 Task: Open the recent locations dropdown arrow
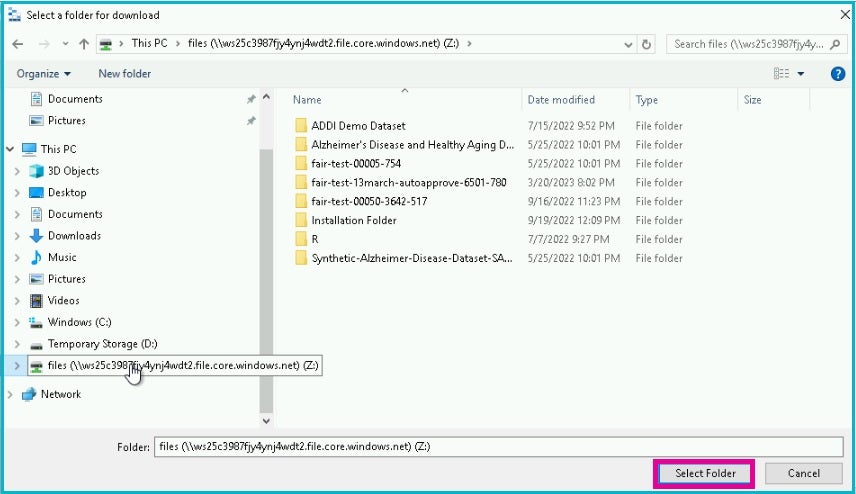click(66, 44)
